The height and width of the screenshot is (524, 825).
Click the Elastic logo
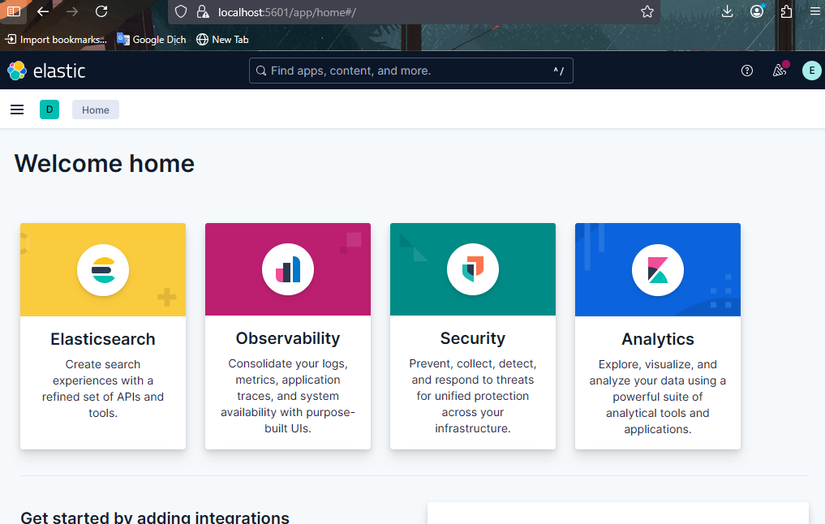pyautogui.click(x=46, y=70)
